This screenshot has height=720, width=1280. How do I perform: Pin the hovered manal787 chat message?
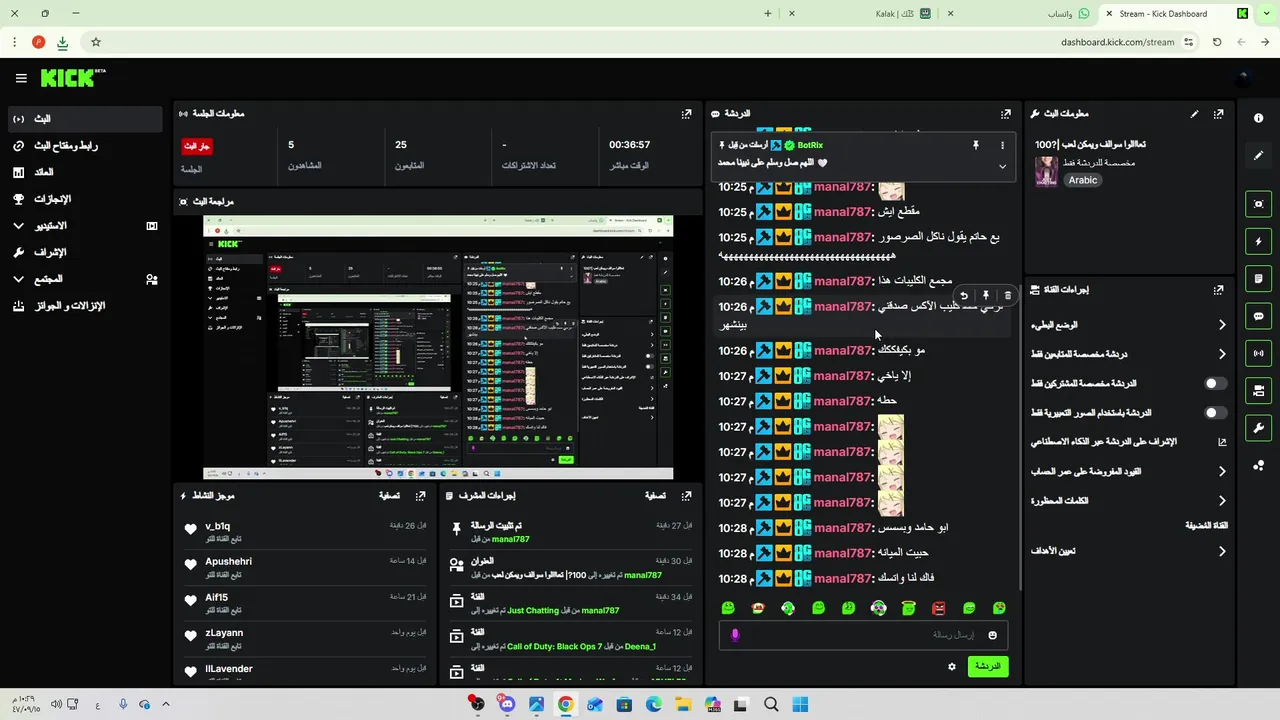tap(985, 296)
